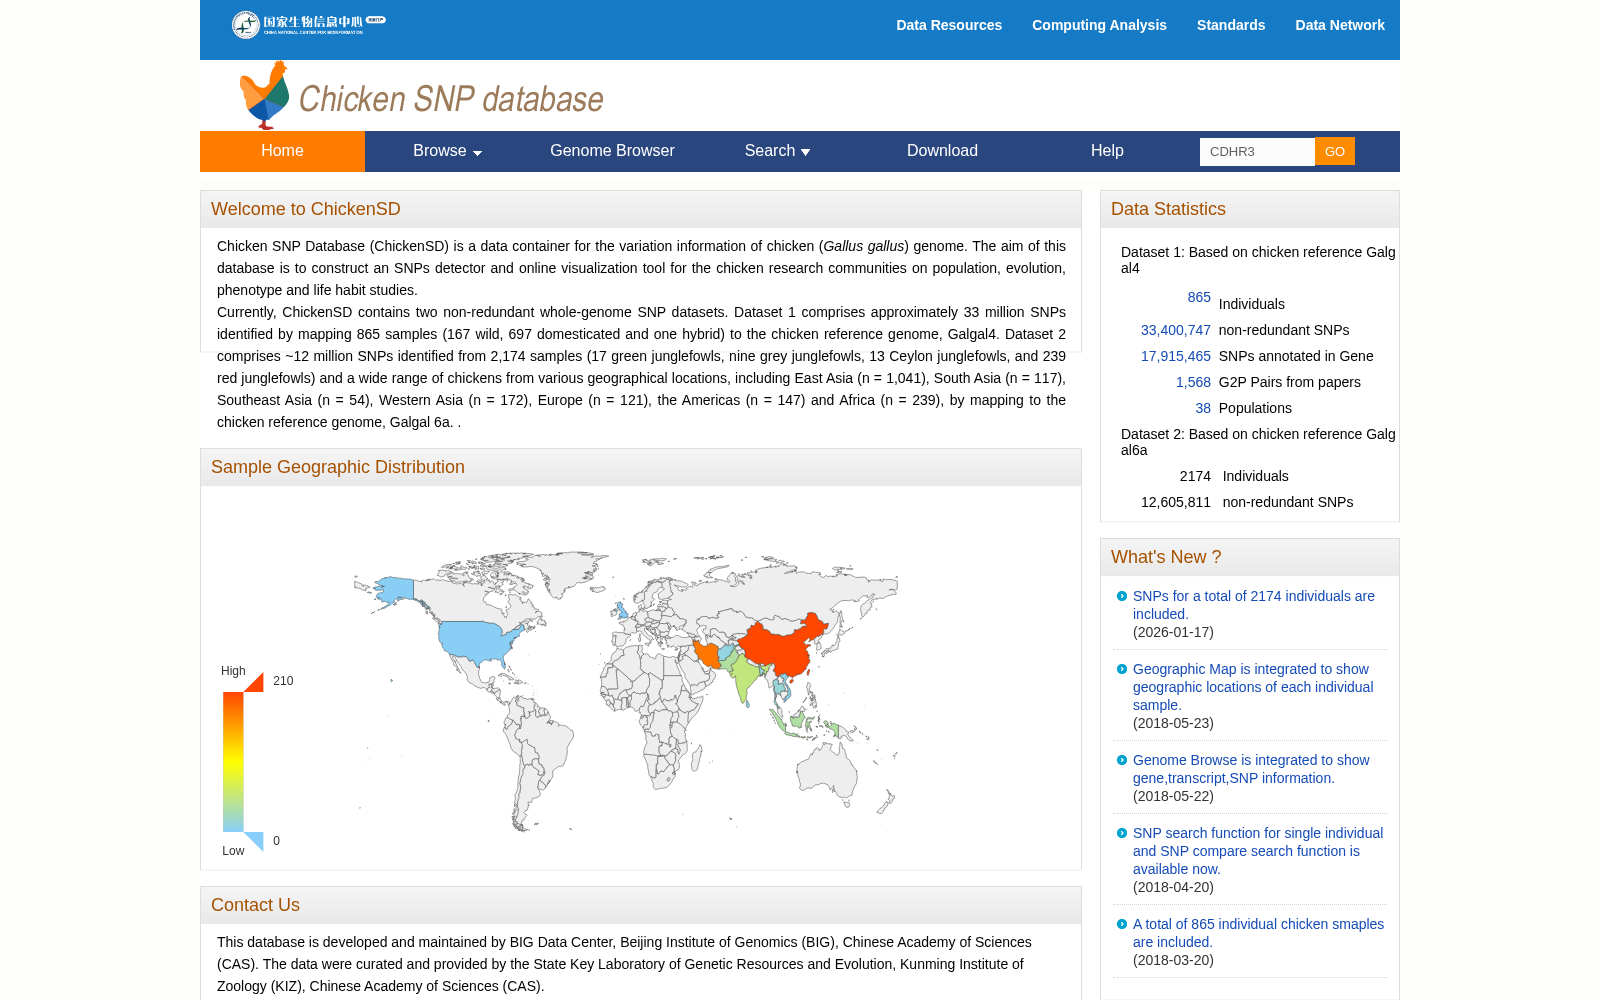This screenshot has height=1000, width=1600.
Task: Click the bullet icon beside the SNP search function news
Action: 1122,833
